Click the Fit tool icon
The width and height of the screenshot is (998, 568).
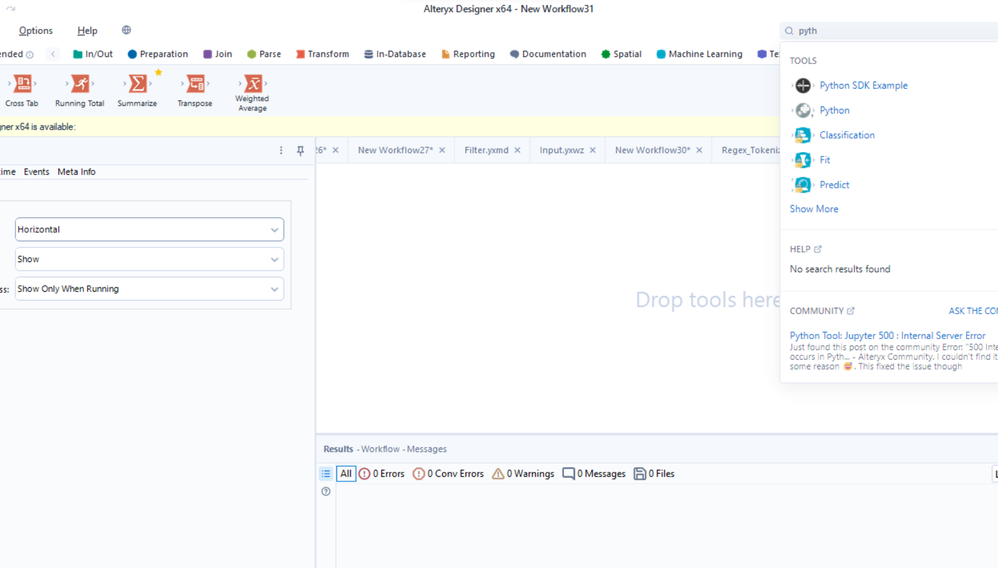click(803, 160)
